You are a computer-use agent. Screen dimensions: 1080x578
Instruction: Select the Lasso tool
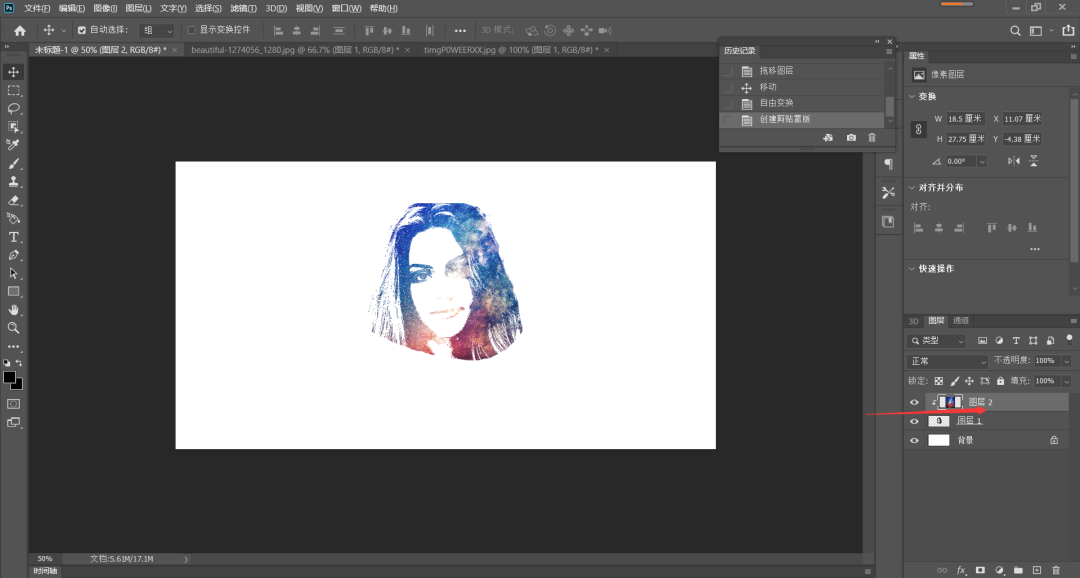14,108
